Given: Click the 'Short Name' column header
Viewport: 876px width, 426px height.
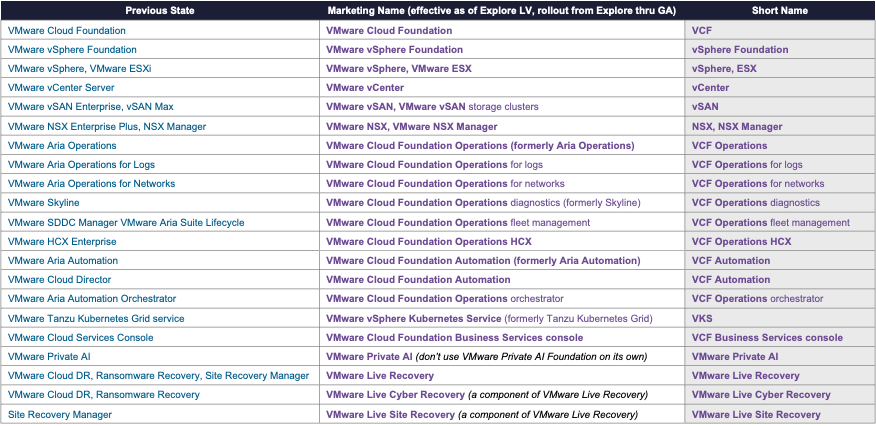Looking at the screenshot, I should pyautogui.click(x=779, y=11).
